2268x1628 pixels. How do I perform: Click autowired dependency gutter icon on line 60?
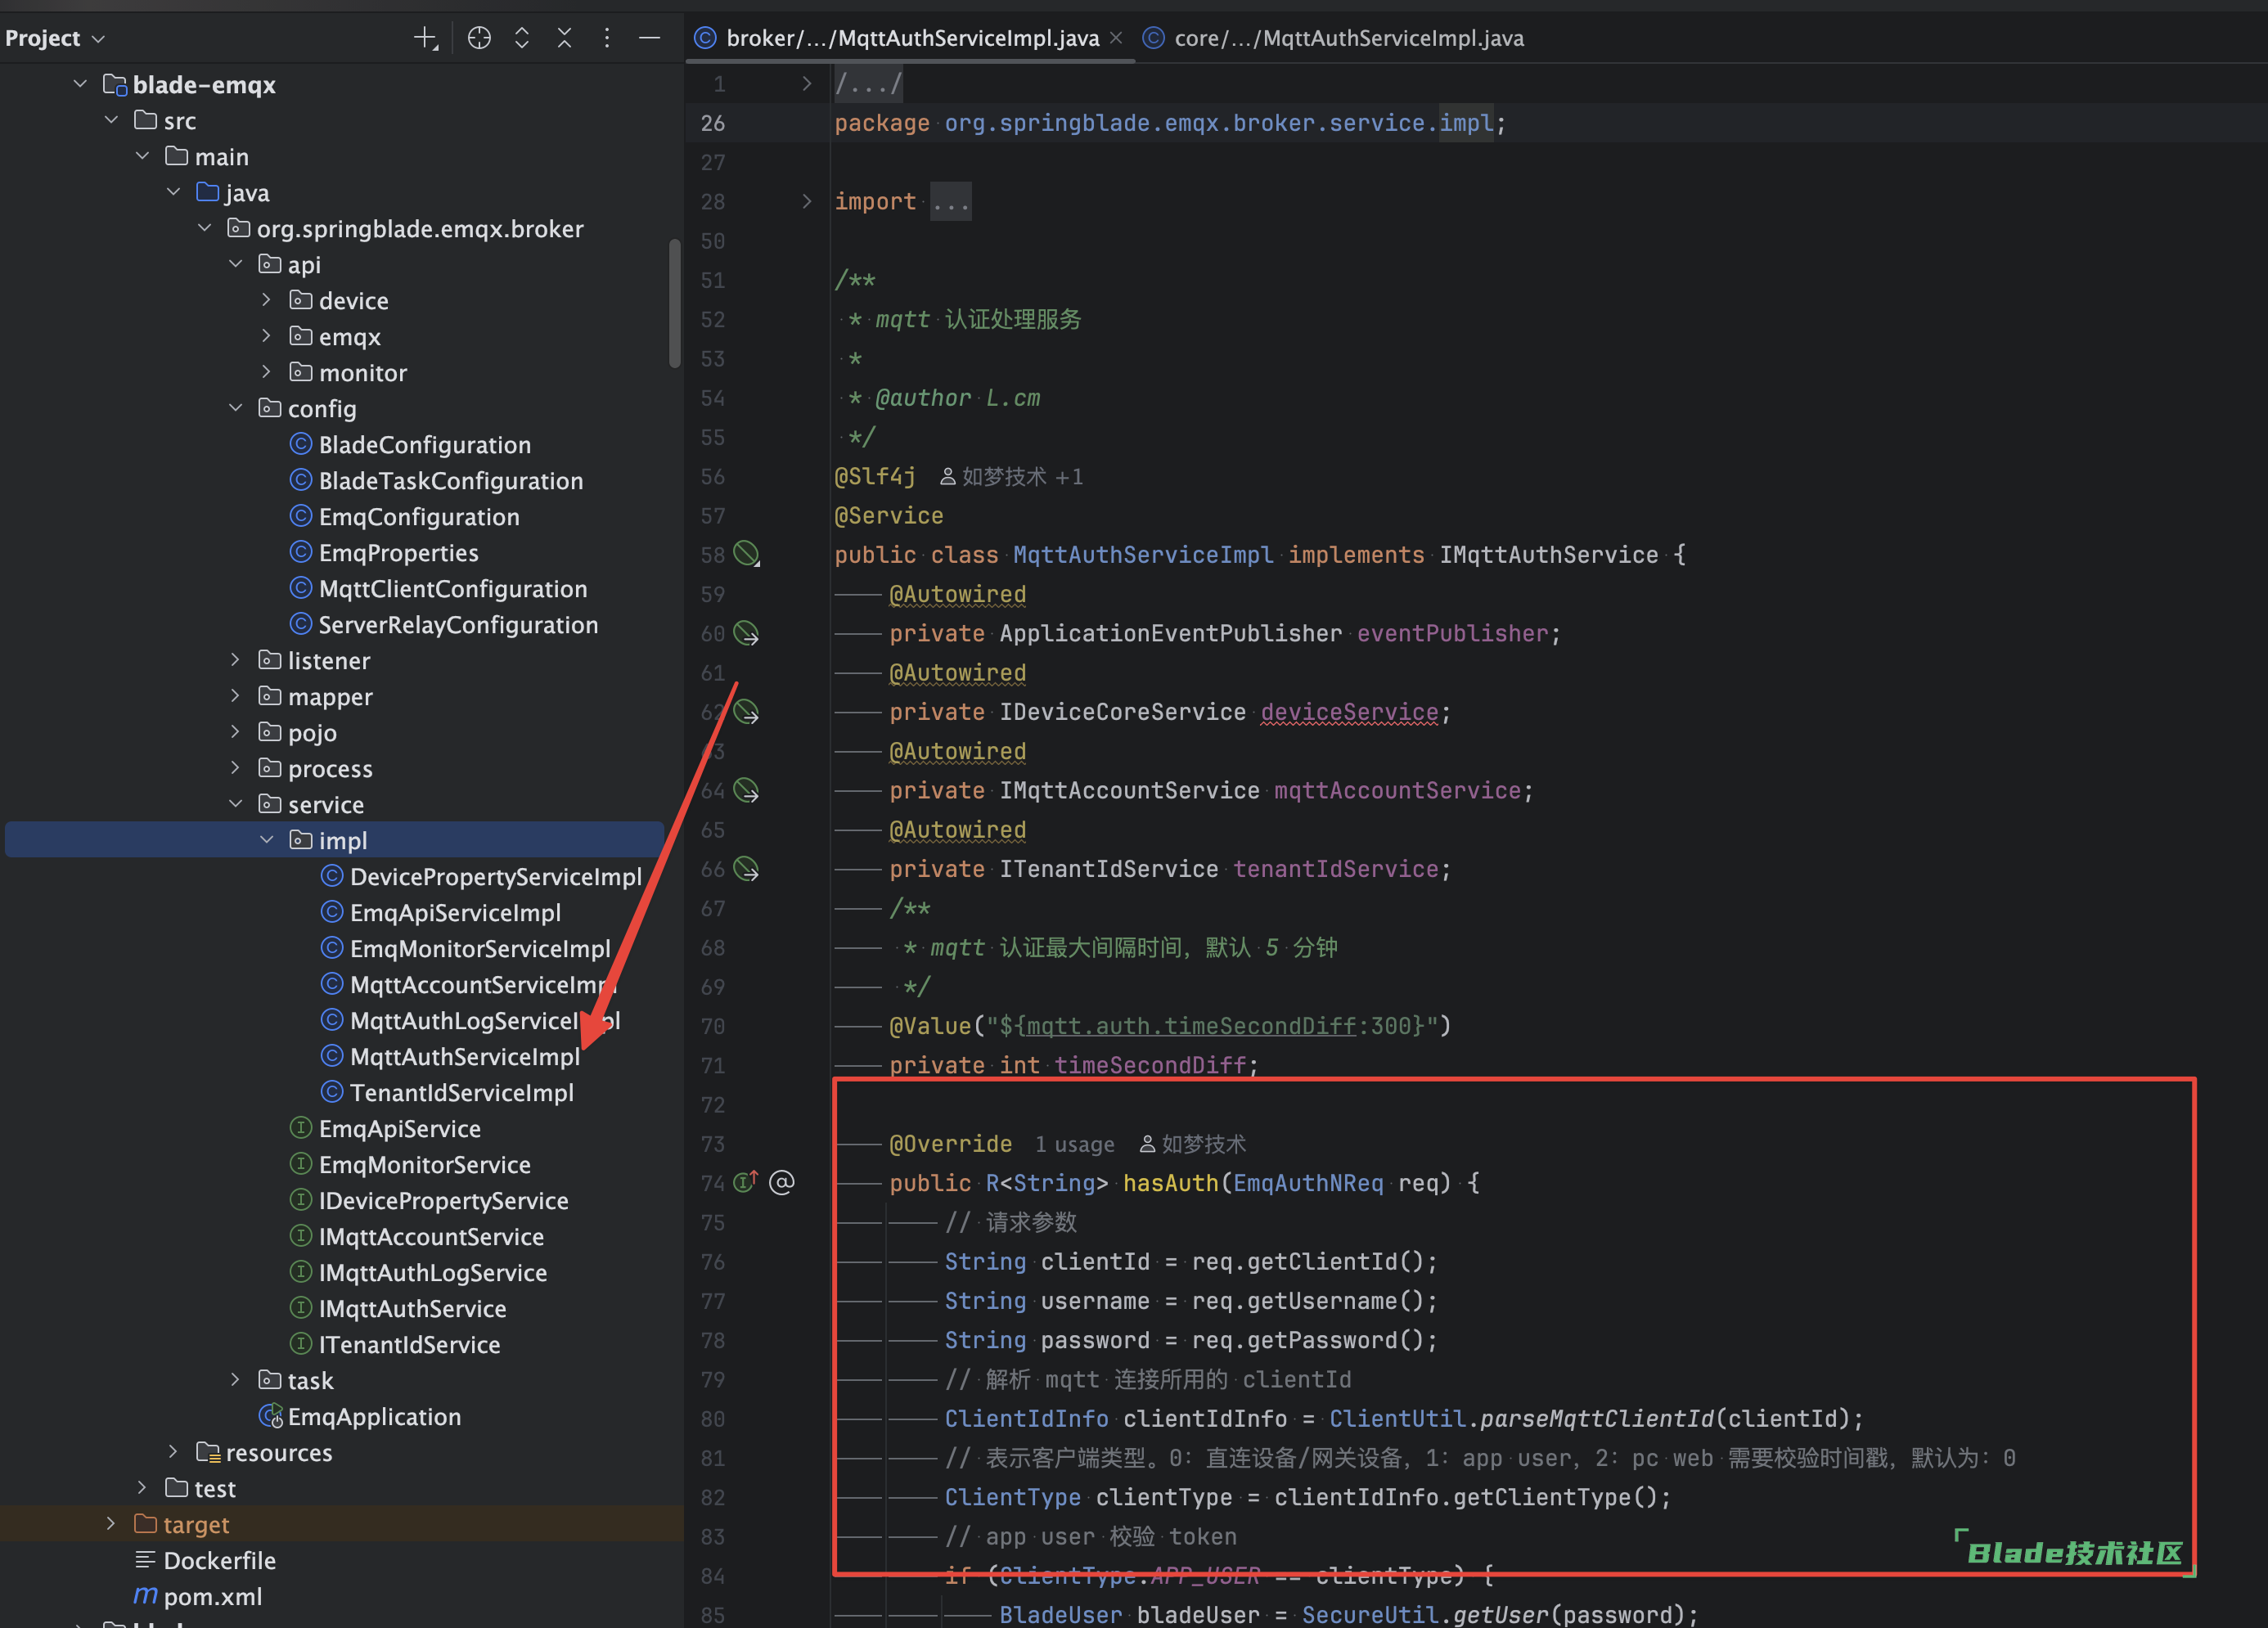746,633
